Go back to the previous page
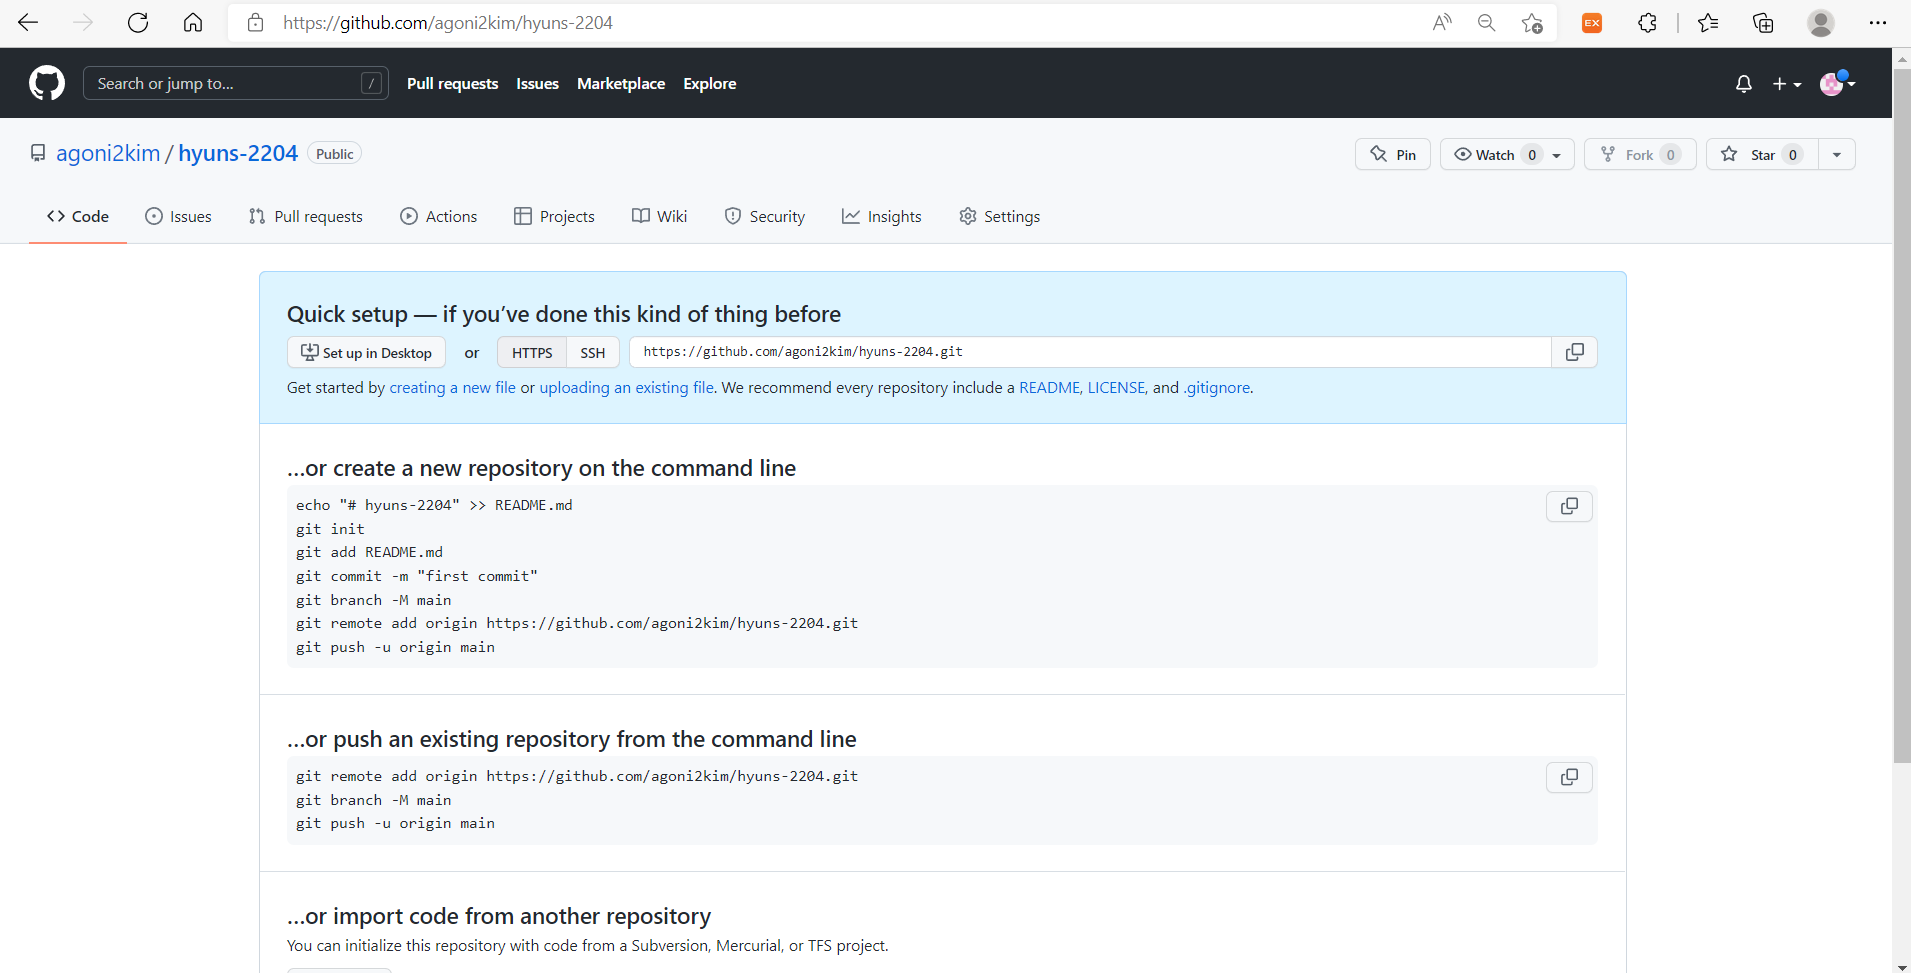 [28, 22]
